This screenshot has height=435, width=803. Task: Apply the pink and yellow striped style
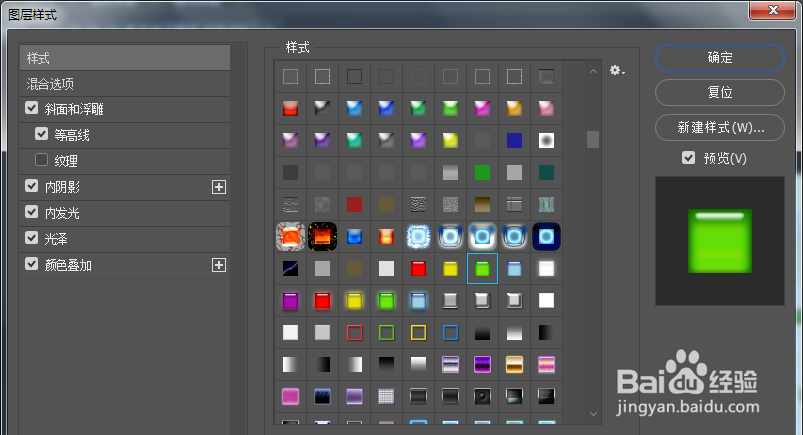coord(546,365)
